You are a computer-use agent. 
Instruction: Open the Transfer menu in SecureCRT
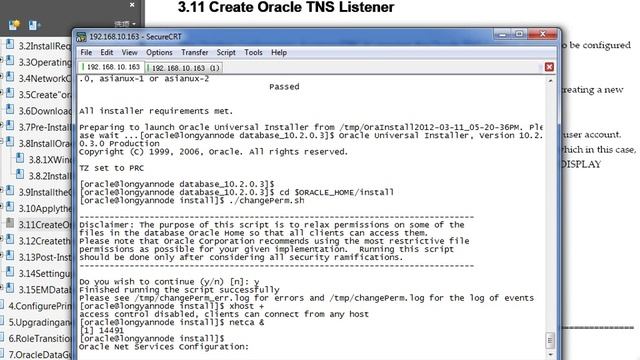[195, 53]
